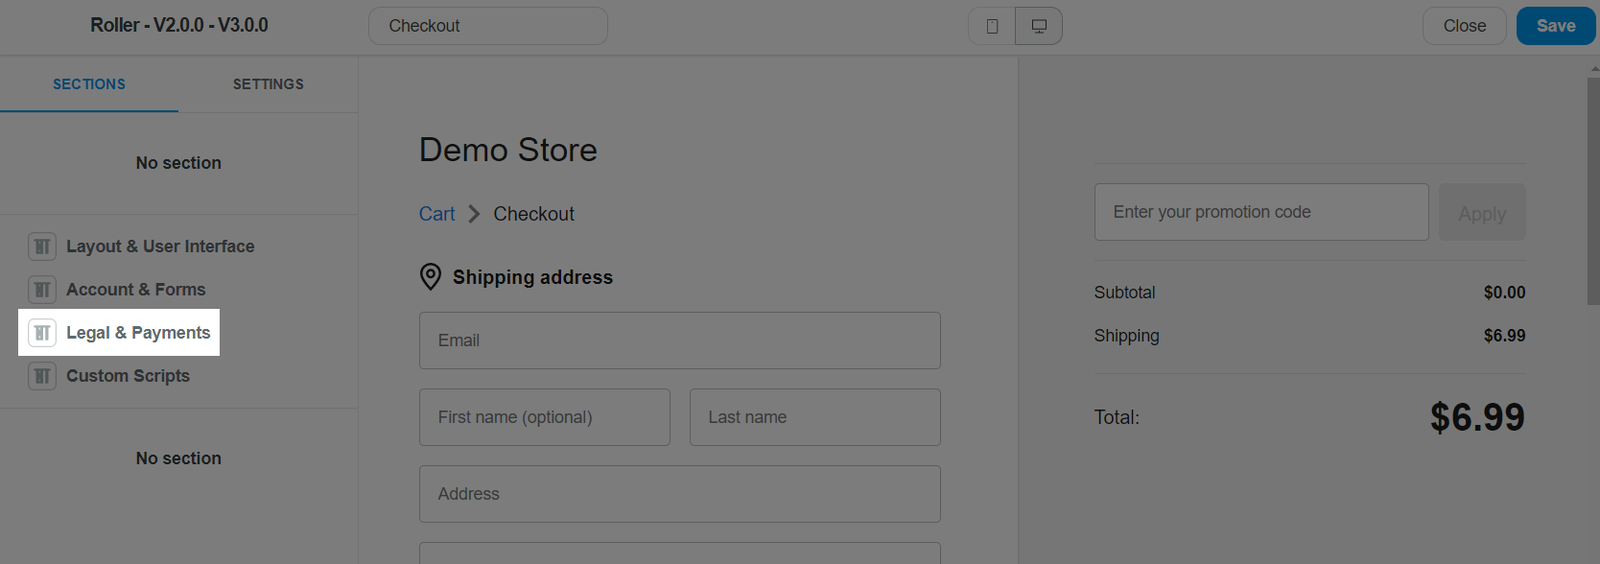The width and height of the screenshot is (1600, 564).
Task: Click the Close button
Action: (x=1464, y=26)
